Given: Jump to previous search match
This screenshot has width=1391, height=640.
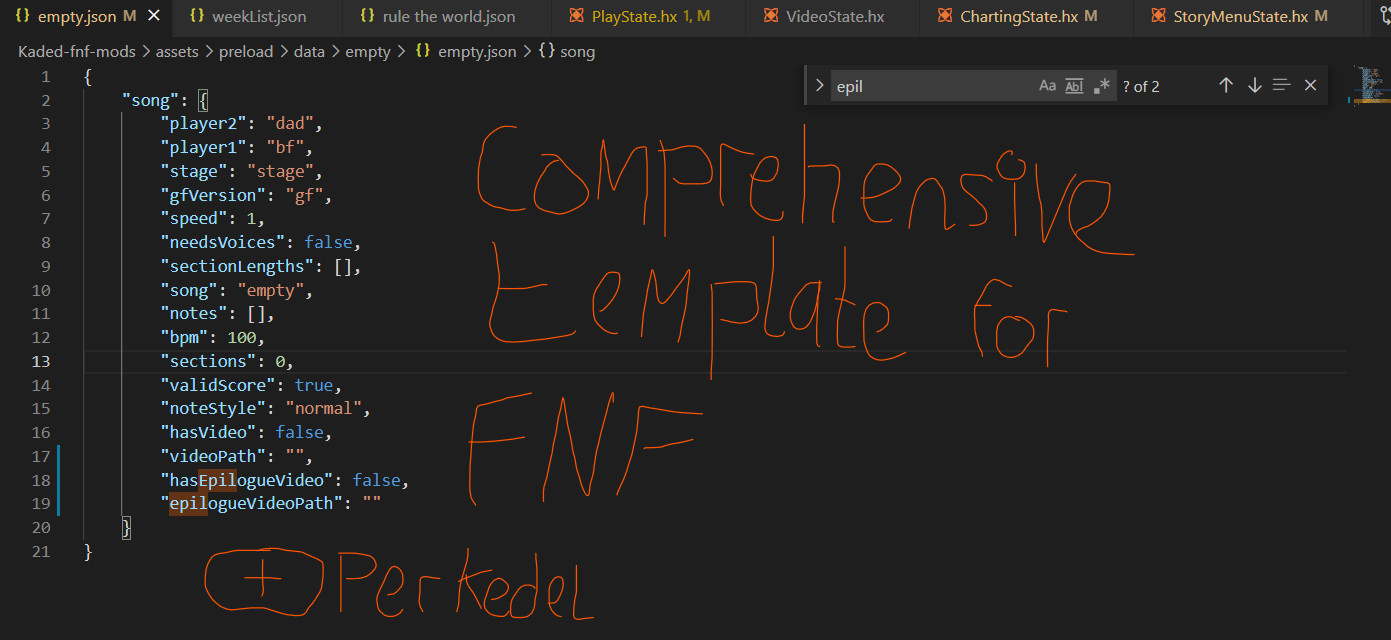Looking at the screenshot, I should (x=1226, y=86).
